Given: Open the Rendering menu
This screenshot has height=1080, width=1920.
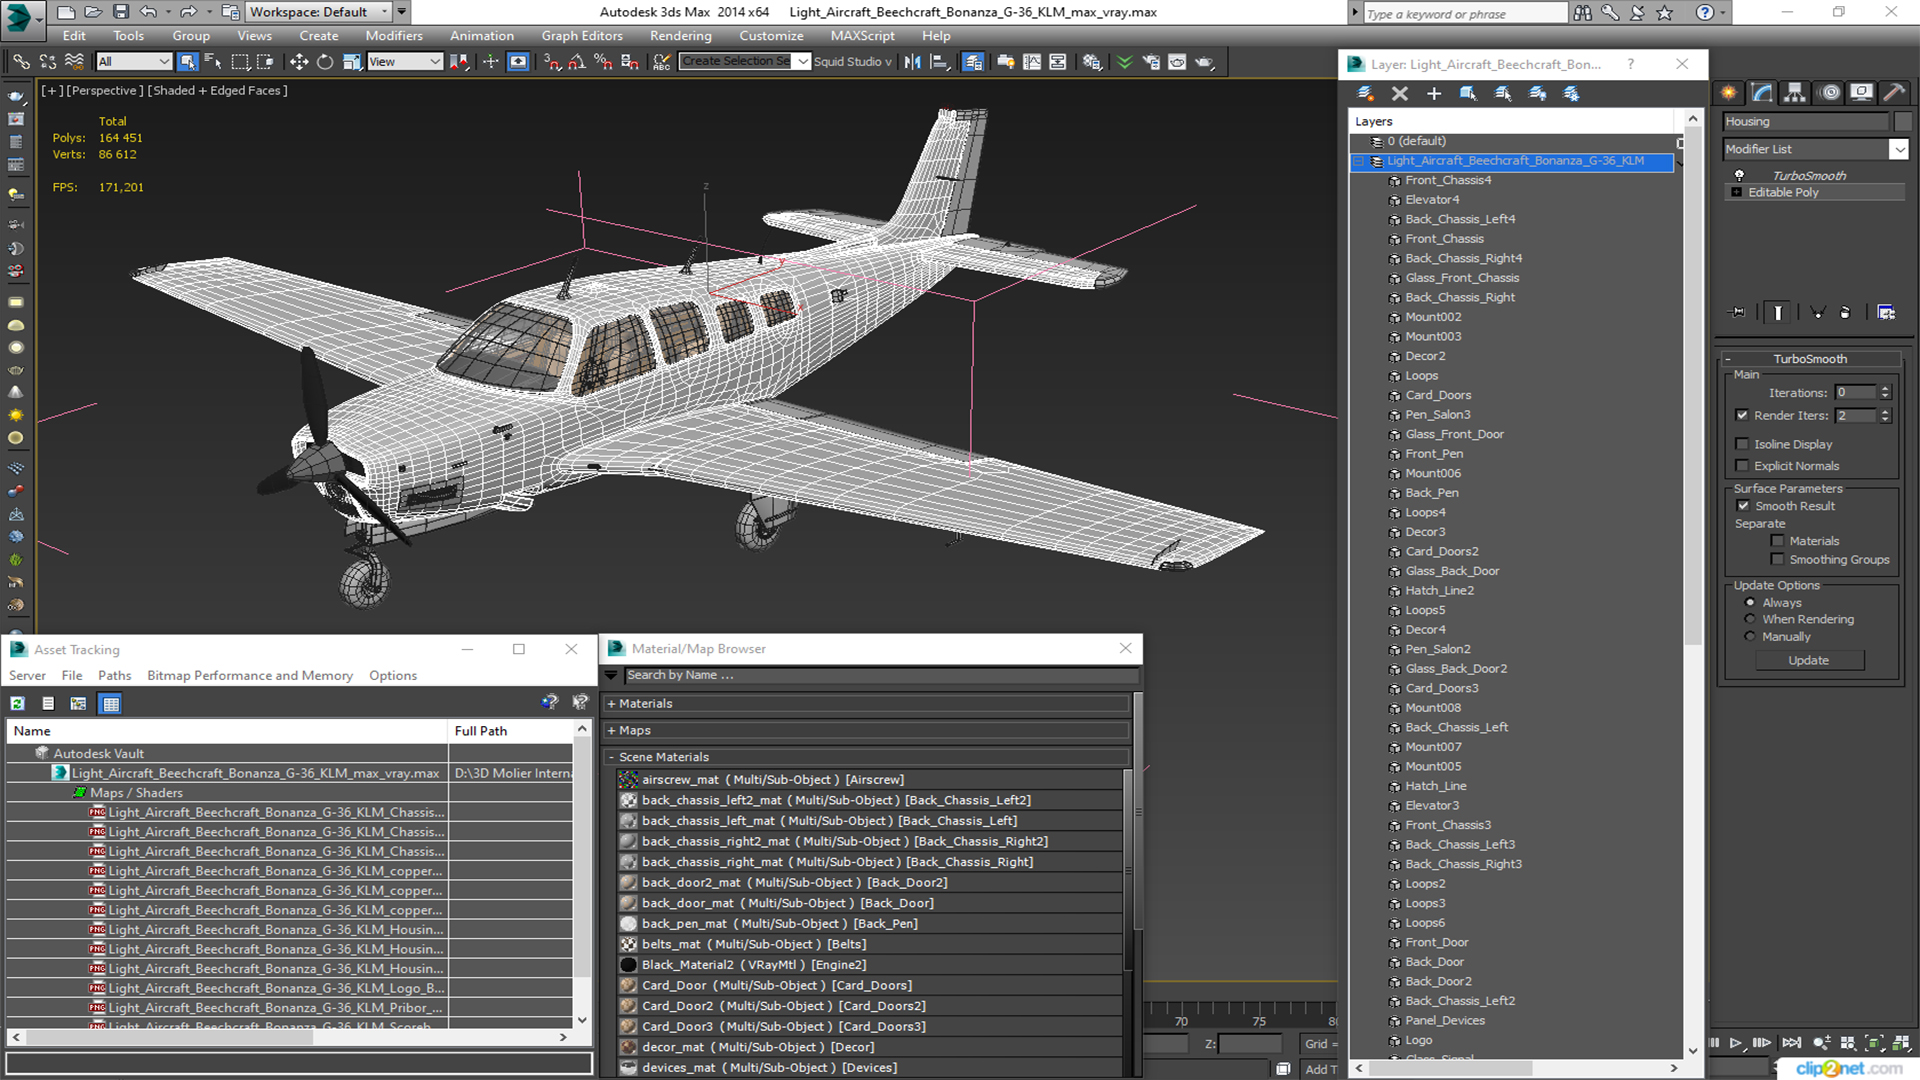Looking at the screenshot, I should pos(681,36).
